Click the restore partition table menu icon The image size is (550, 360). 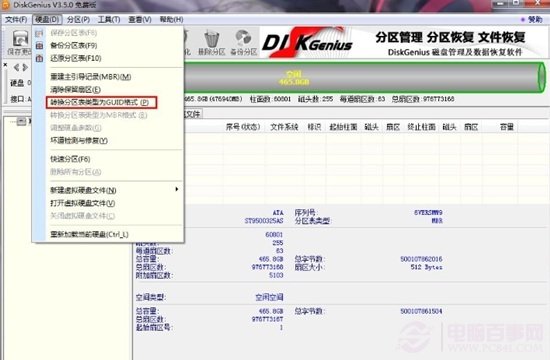(x=39, y=58)
